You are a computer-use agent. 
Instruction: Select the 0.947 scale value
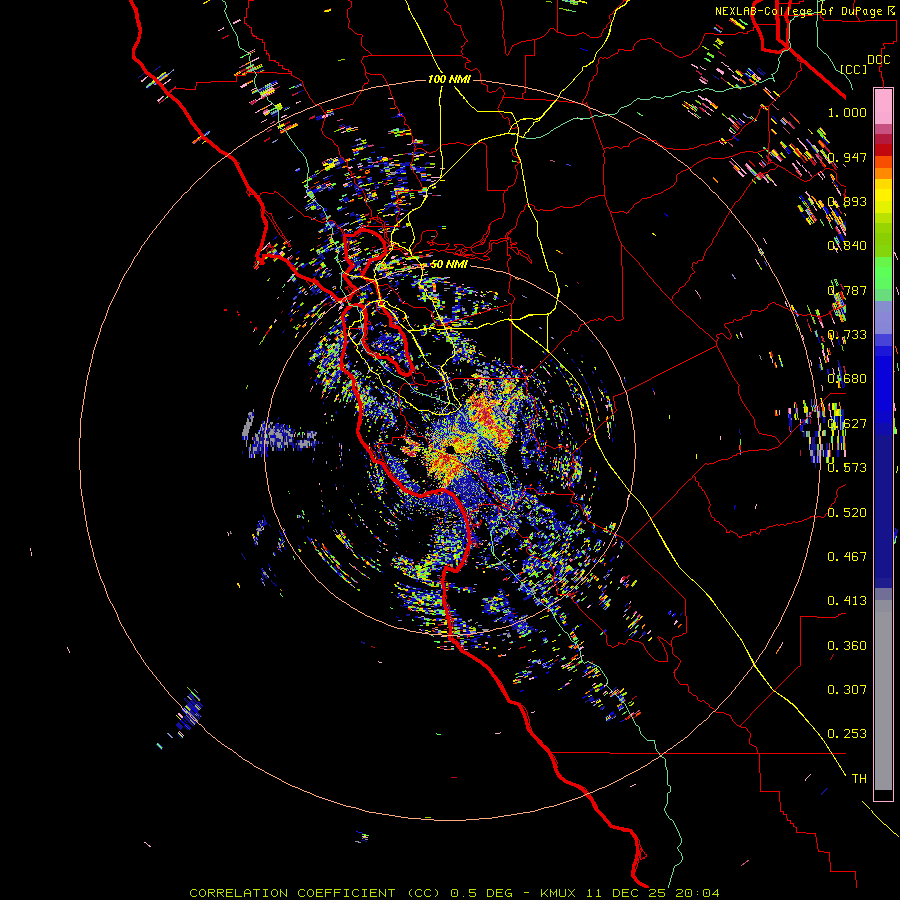pyautogui.click(x=847, y=157)
